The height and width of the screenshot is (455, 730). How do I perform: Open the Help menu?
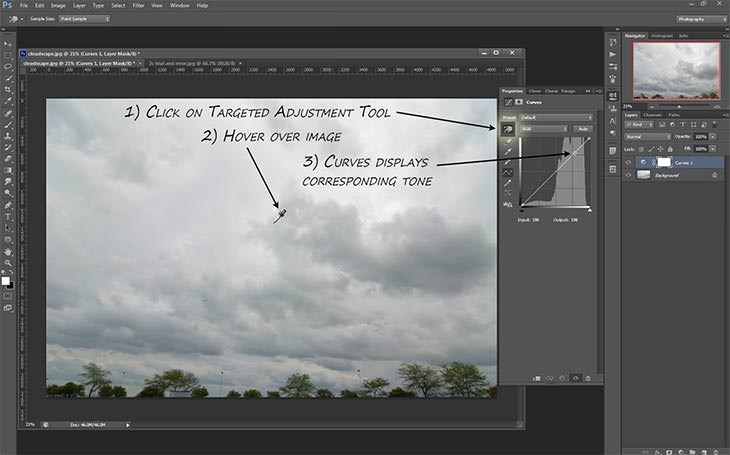coord(202,6)
